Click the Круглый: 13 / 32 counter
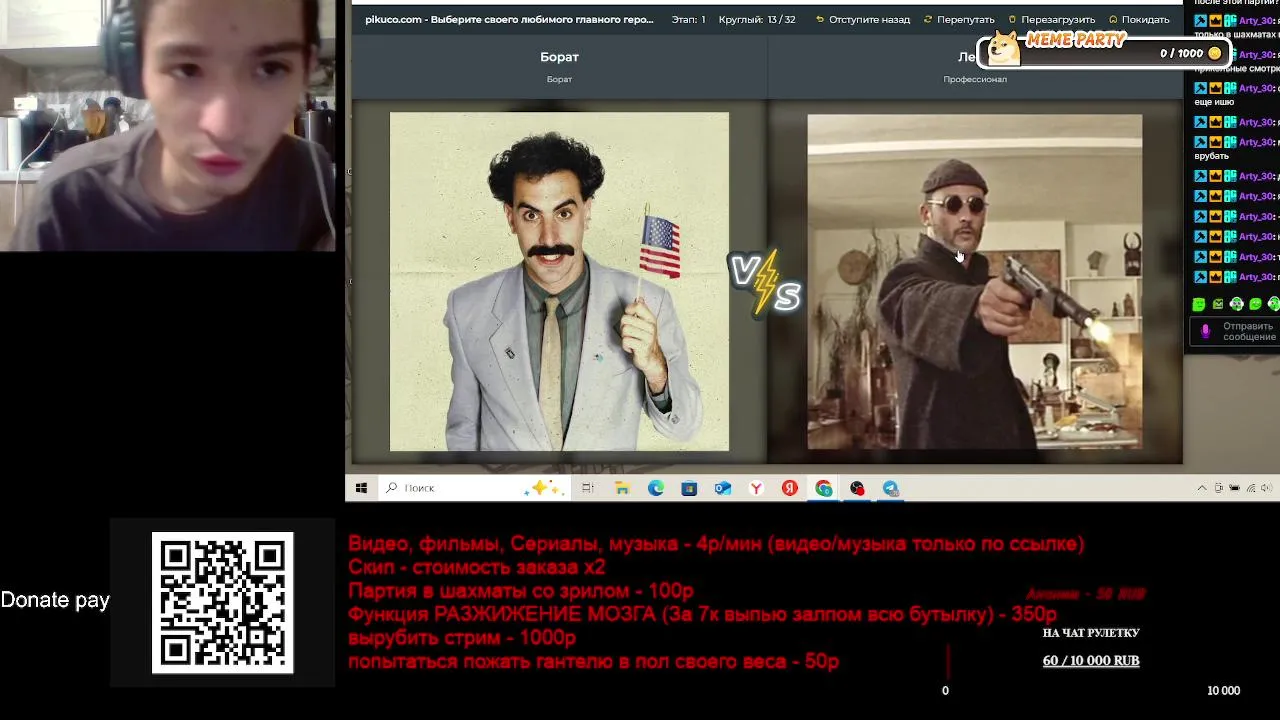Viewport: 1280px width, 720px height. pyautogui.click(x=757, y=19)
